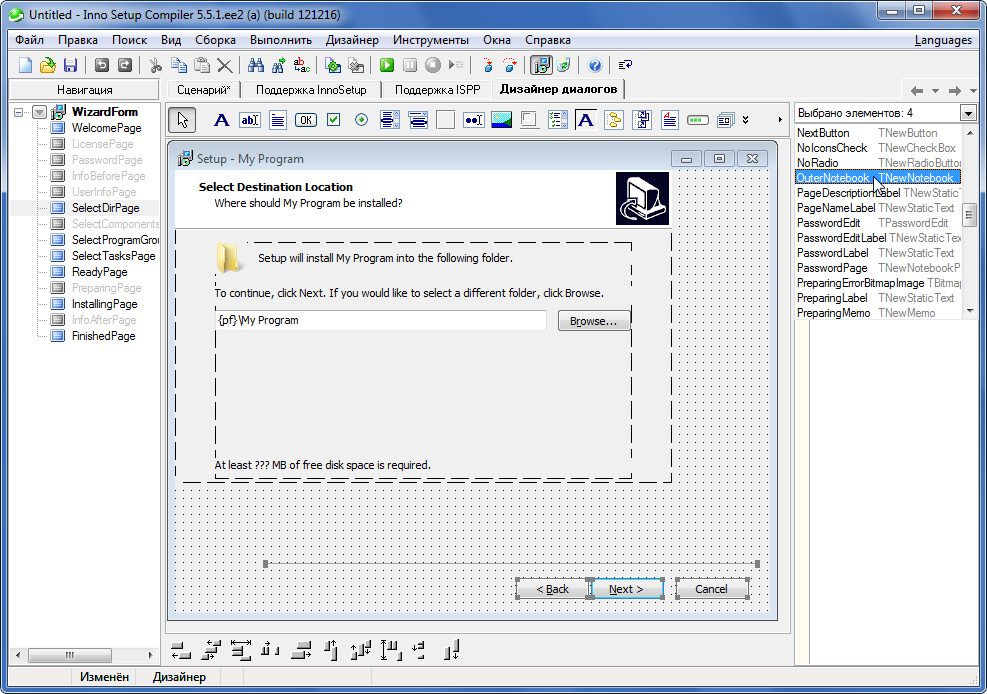This screenshot has height=694, width=987.
Task: Pick the label component with the blue A icon
Action: 222,120
